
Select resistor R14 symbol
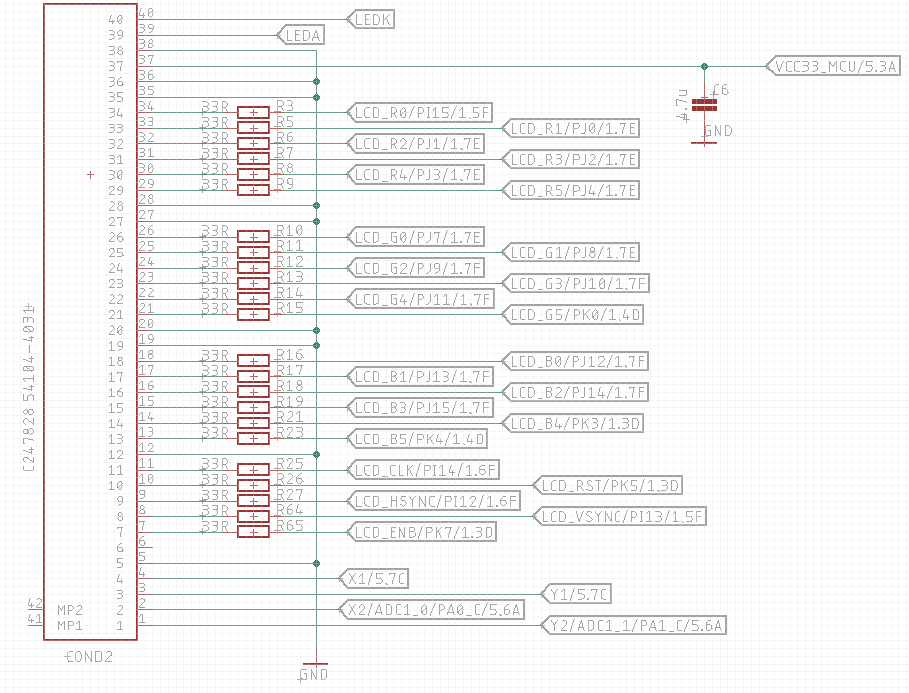[253, 299]
